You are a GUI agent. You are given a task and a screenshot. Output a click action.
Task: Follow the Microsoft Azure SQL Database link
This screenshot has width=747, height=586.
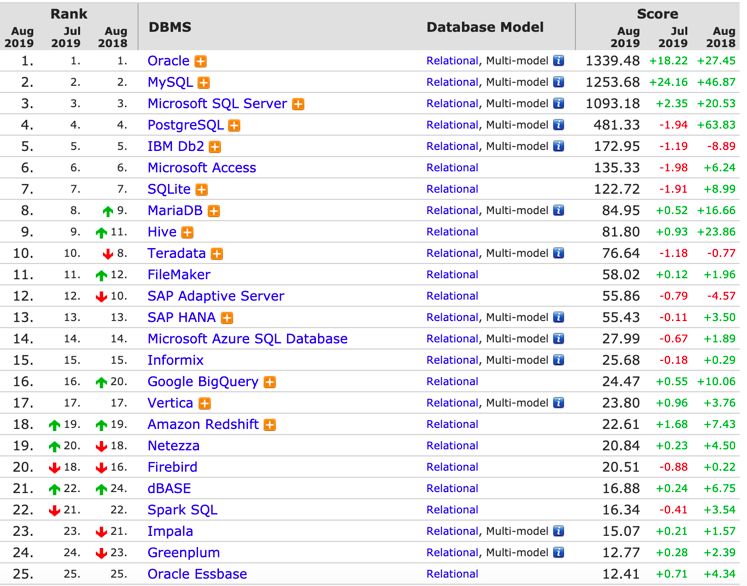click(x=247, y=339)
